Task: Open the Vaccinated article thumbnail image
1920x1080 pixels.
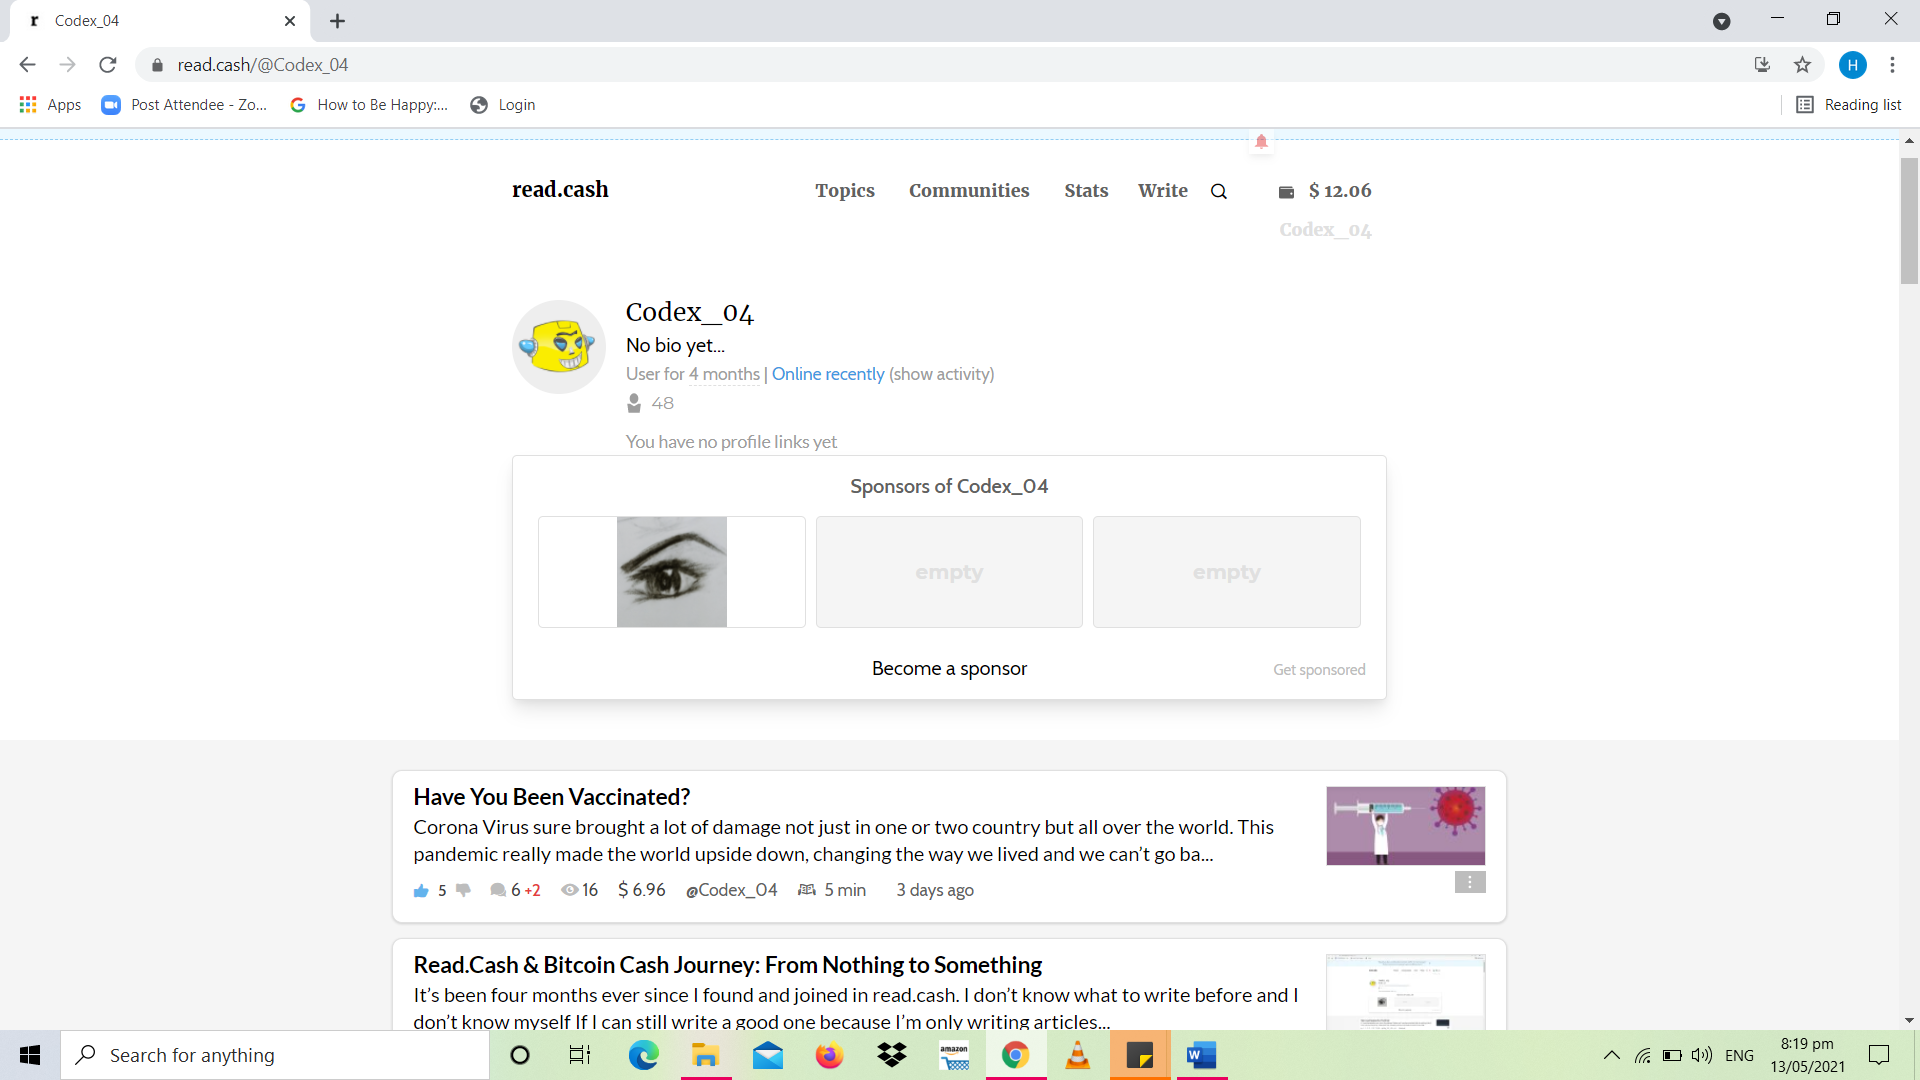Action: click(1406, 826)
